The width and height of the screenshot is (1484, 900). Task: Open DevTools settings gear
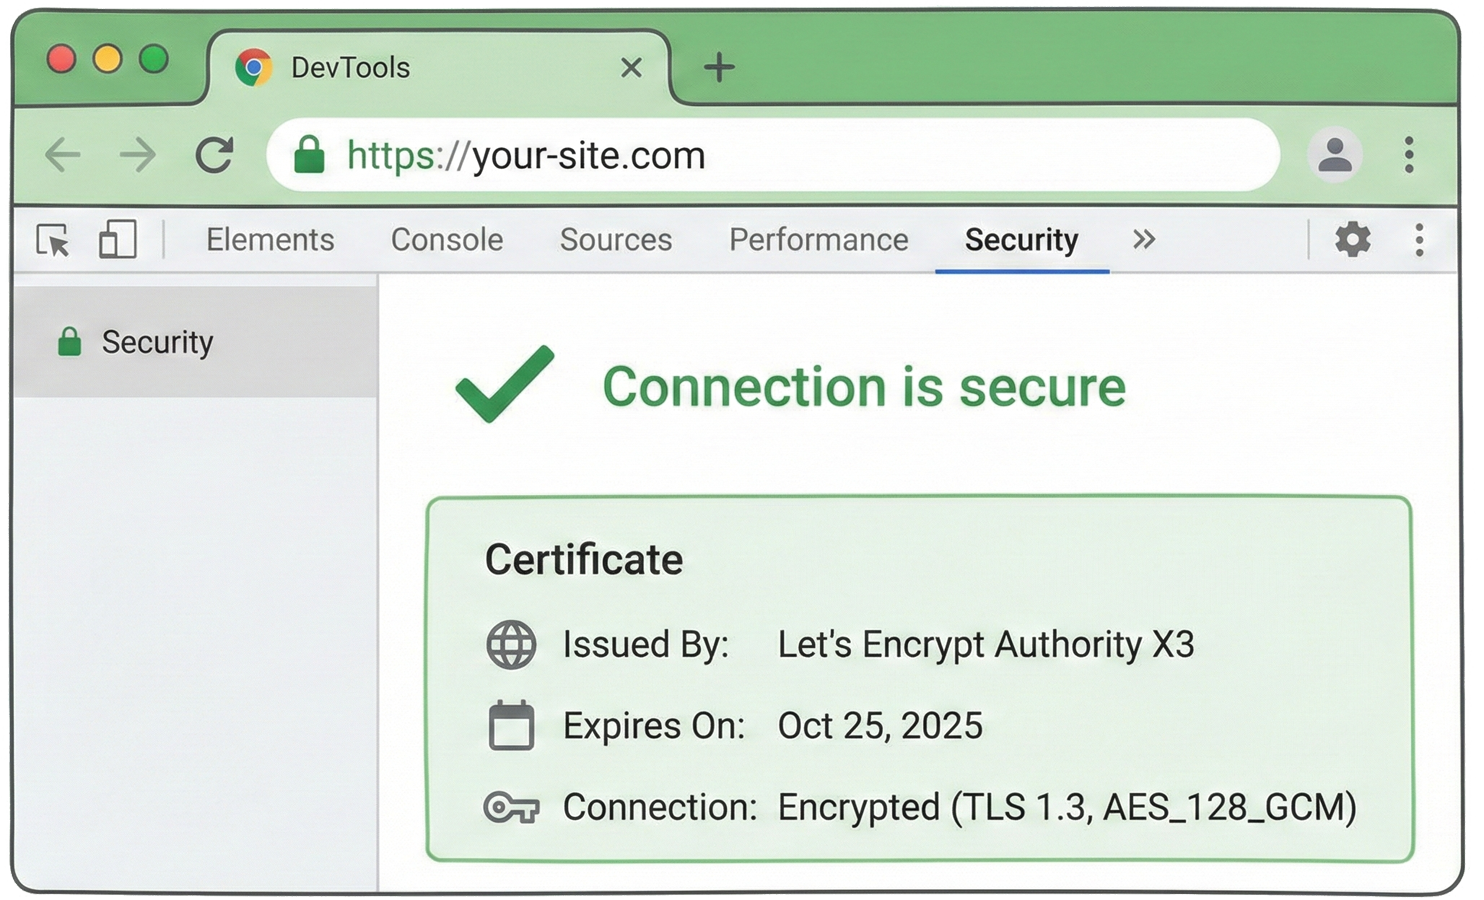pos(1353,239)
